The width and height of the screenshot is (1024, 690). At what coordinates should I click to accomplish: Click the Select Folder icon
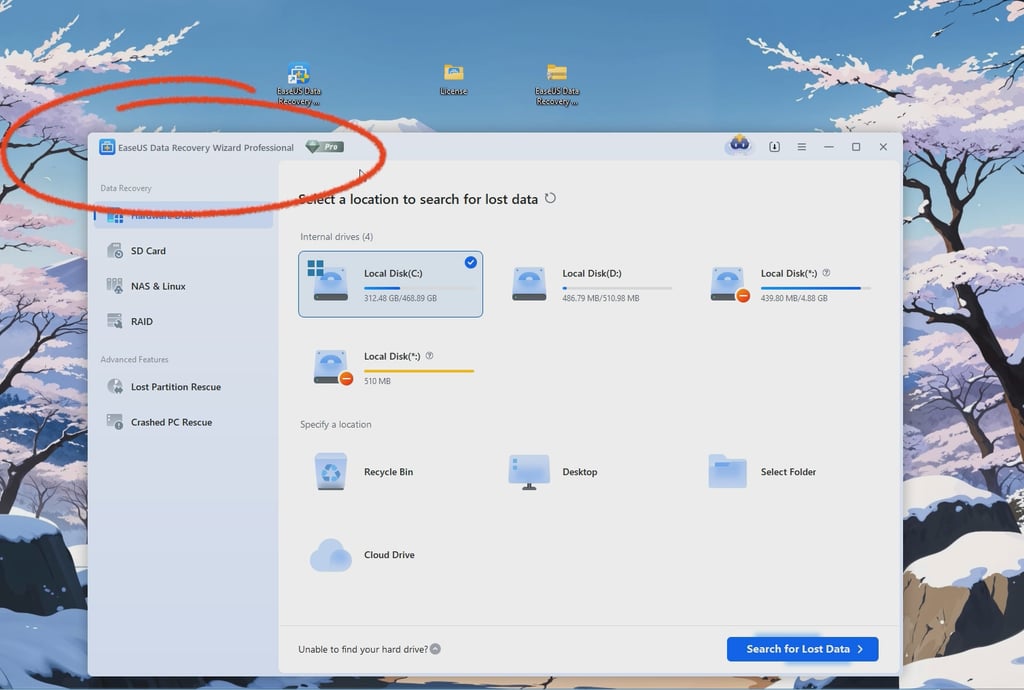coord(727,471)
